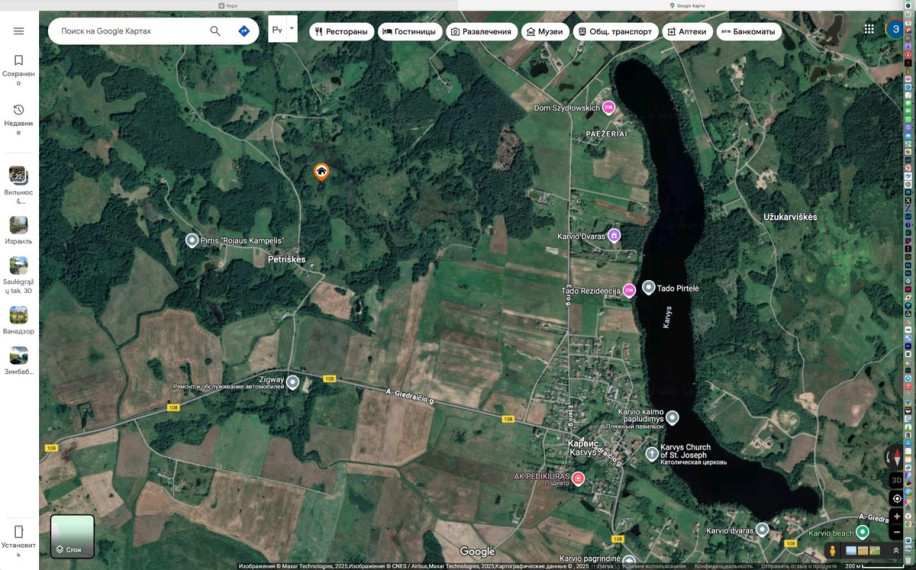916x570 pixels.
Task: Choose the Банкоматы filter chip
Action: coord(749,32)
